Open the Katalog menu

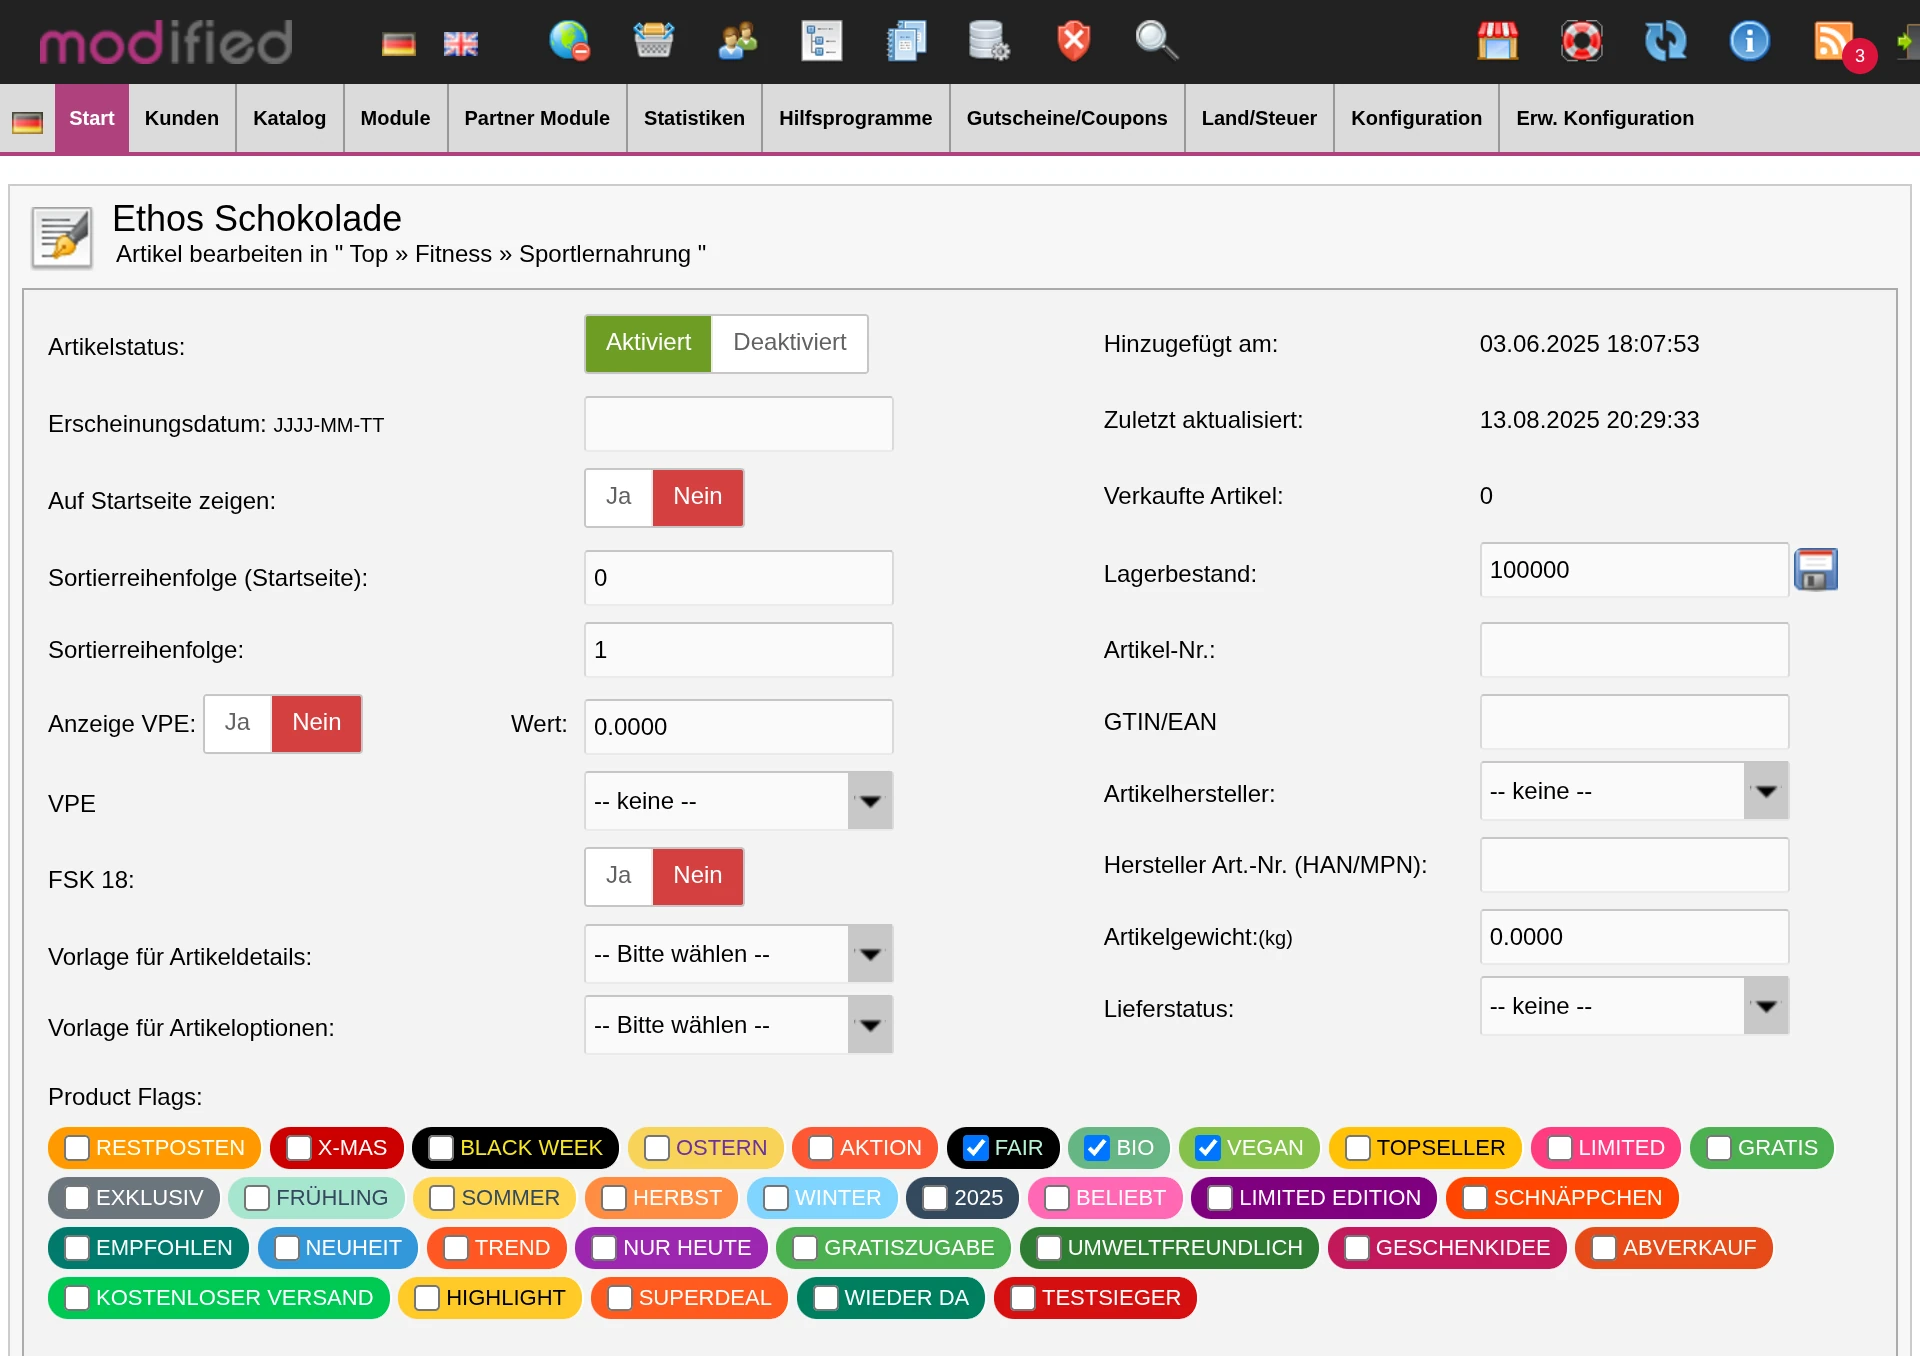point(289,118)
